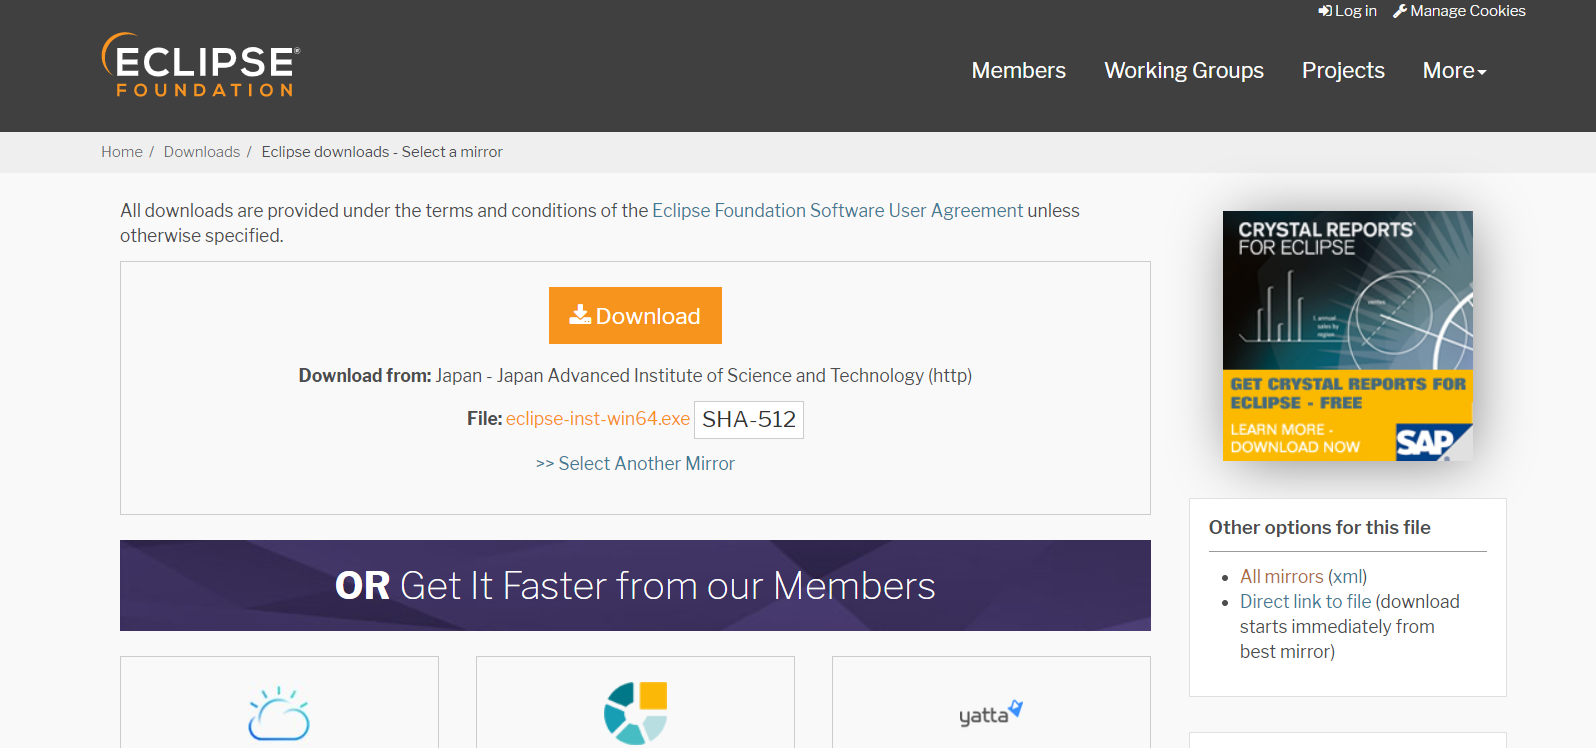Open Manage Cookies settings
1596x748 pixels.
pyautogui.click(x=1459, y=11)
